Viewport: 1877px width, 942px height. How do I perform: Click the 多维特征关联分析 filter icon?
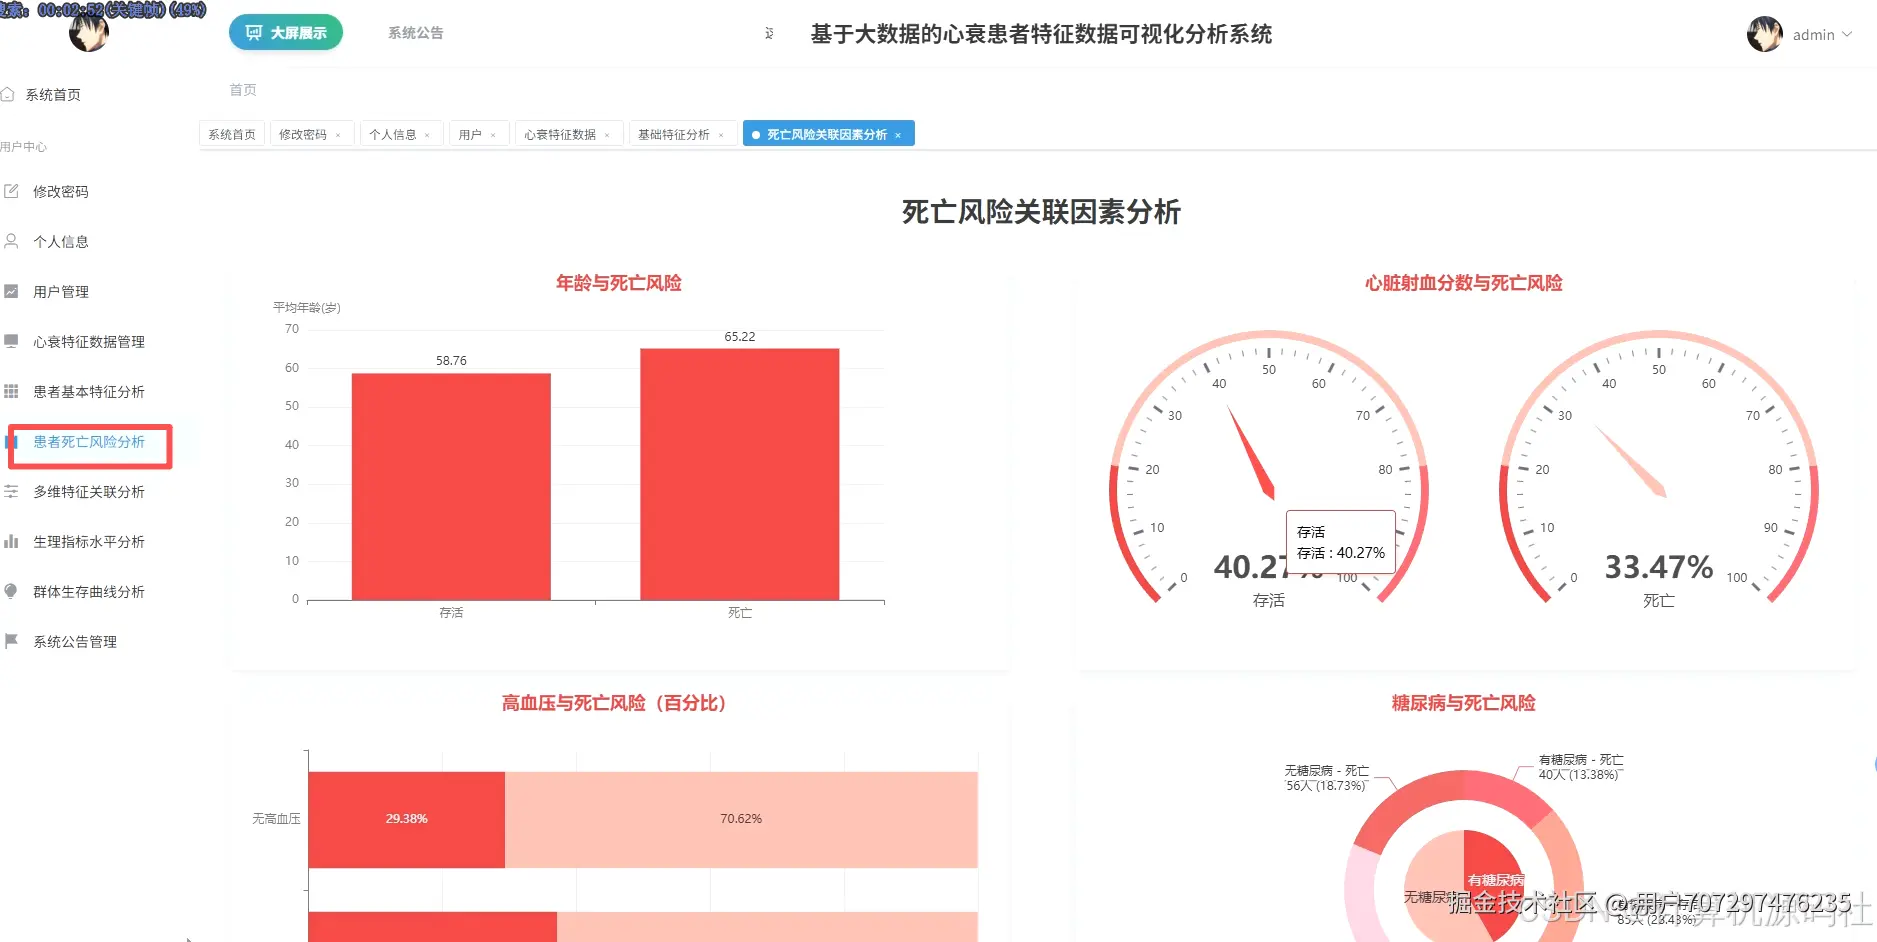[11, 491]
